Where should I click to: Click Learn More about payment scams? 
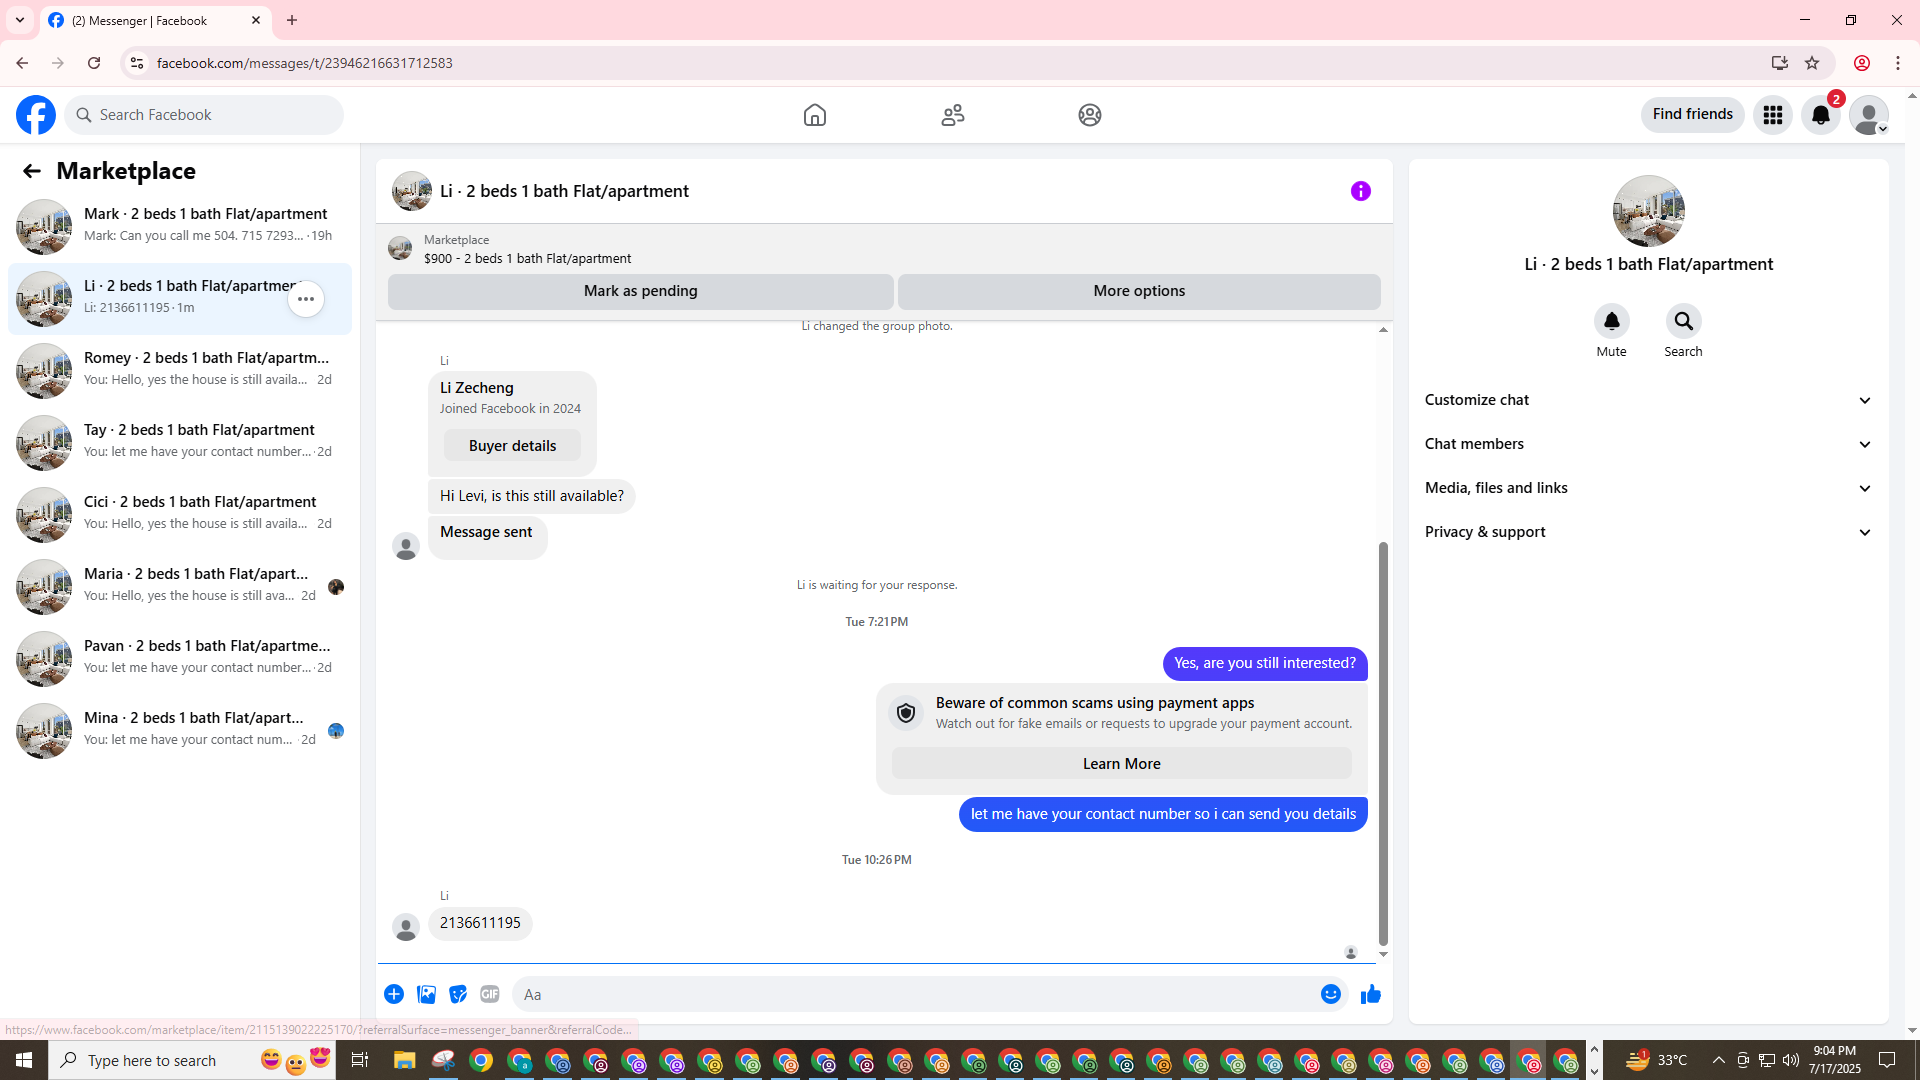pyautogui.click(x=1122, y=764)
